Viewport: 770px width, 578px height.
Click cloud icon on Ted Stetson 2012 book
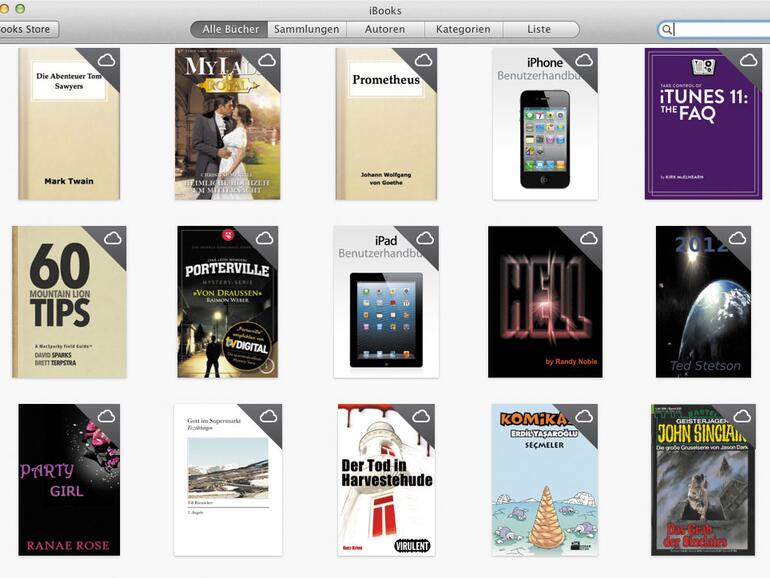(737, 239)
